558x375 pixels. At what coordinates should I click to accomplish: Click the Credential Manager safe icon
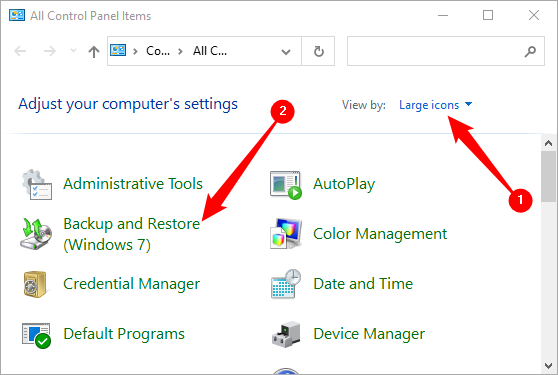click(35, 284)
